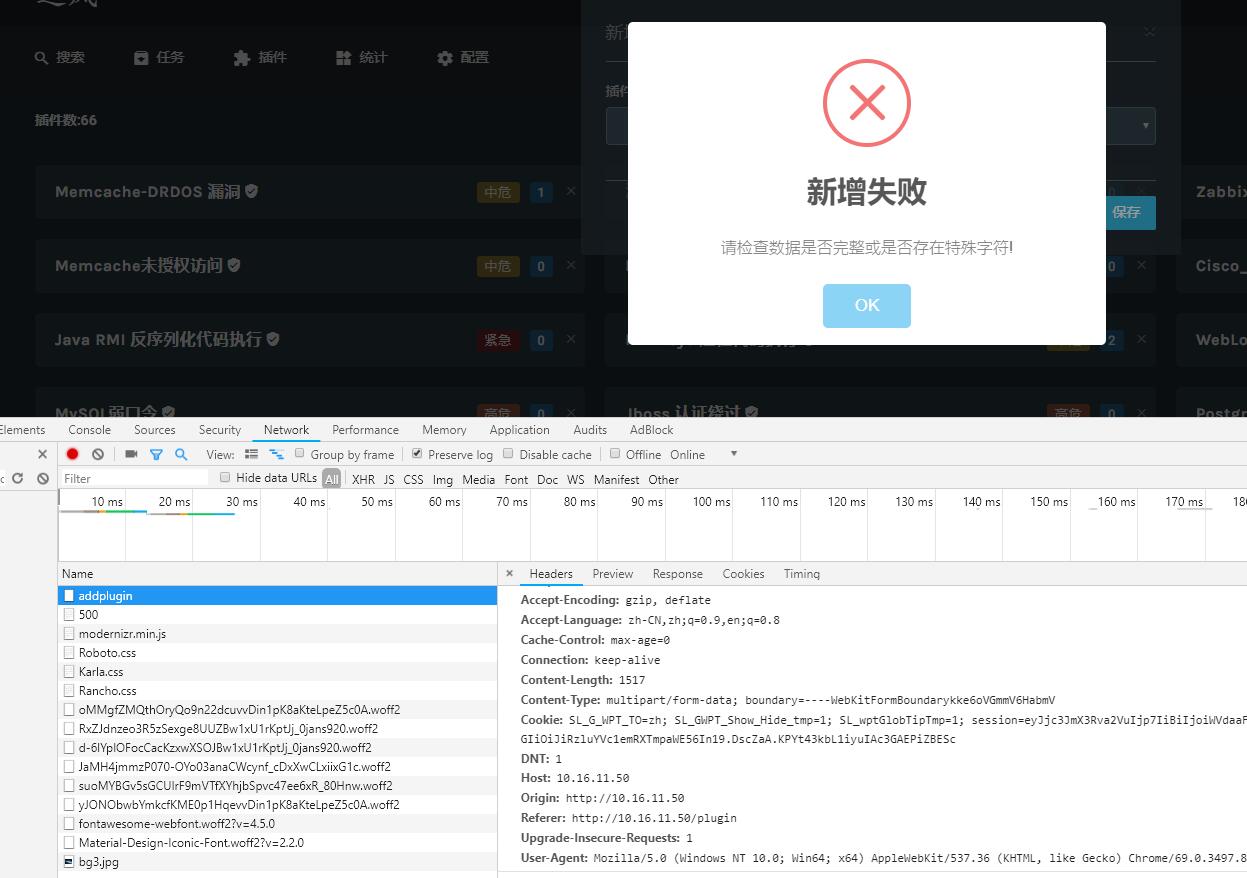Check the Hide data URLs option
Viewport: 1247px width, 878px height.
click(x=225, y=477)
